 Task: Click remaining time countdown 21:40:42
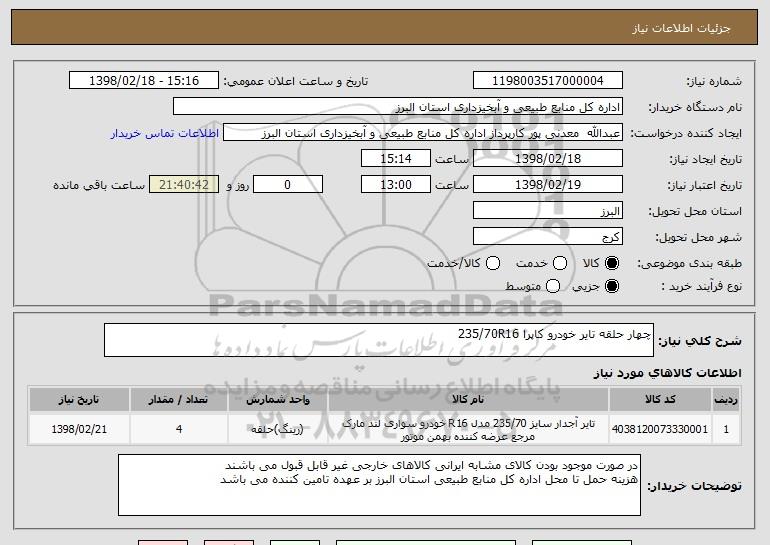(x=184, y=185)
